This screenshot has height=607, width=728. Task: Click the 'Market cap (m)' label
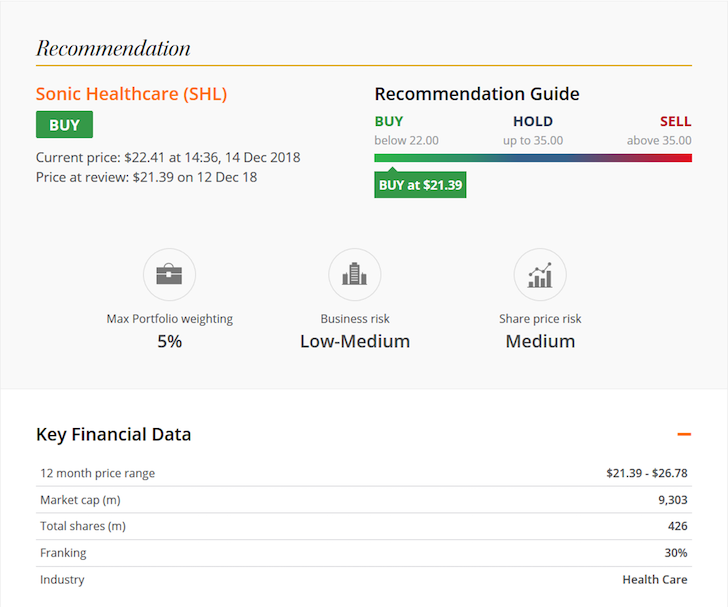(x=80, y=500)
